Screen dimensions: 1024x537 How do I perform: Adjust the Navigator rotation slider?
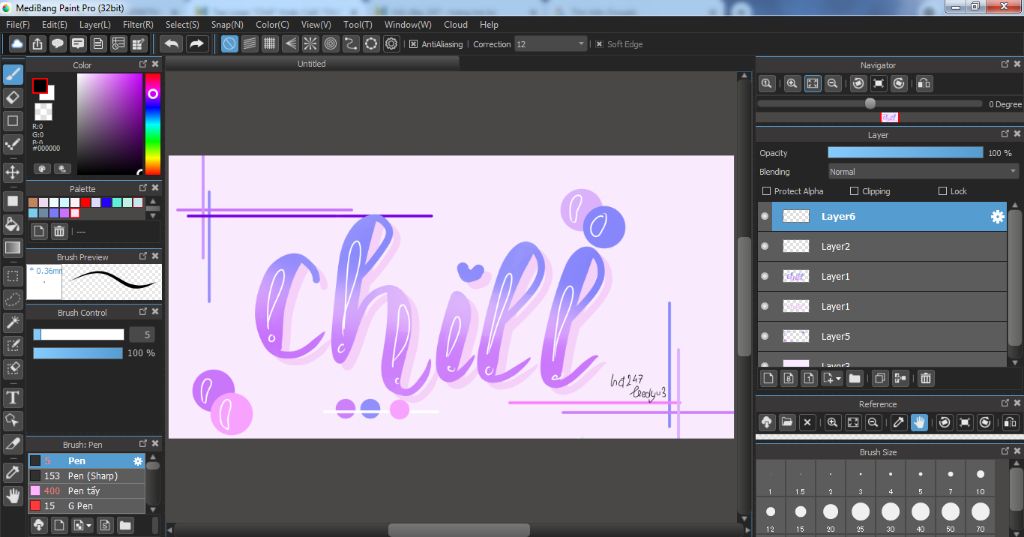[x=870, y=104]
